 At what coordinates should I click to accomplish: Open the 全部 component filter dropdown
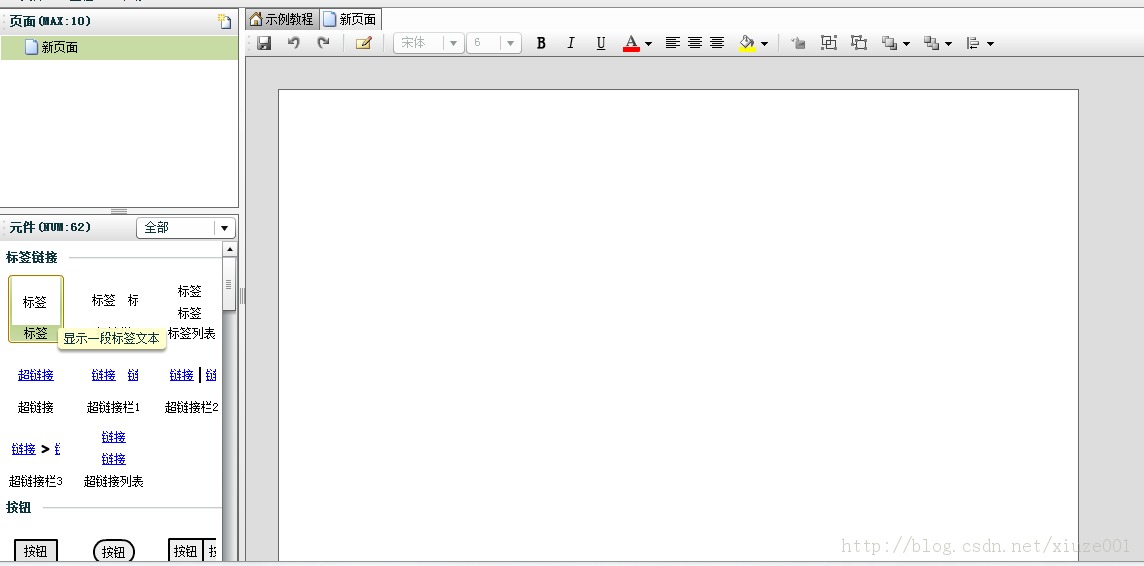pos(186,228)
